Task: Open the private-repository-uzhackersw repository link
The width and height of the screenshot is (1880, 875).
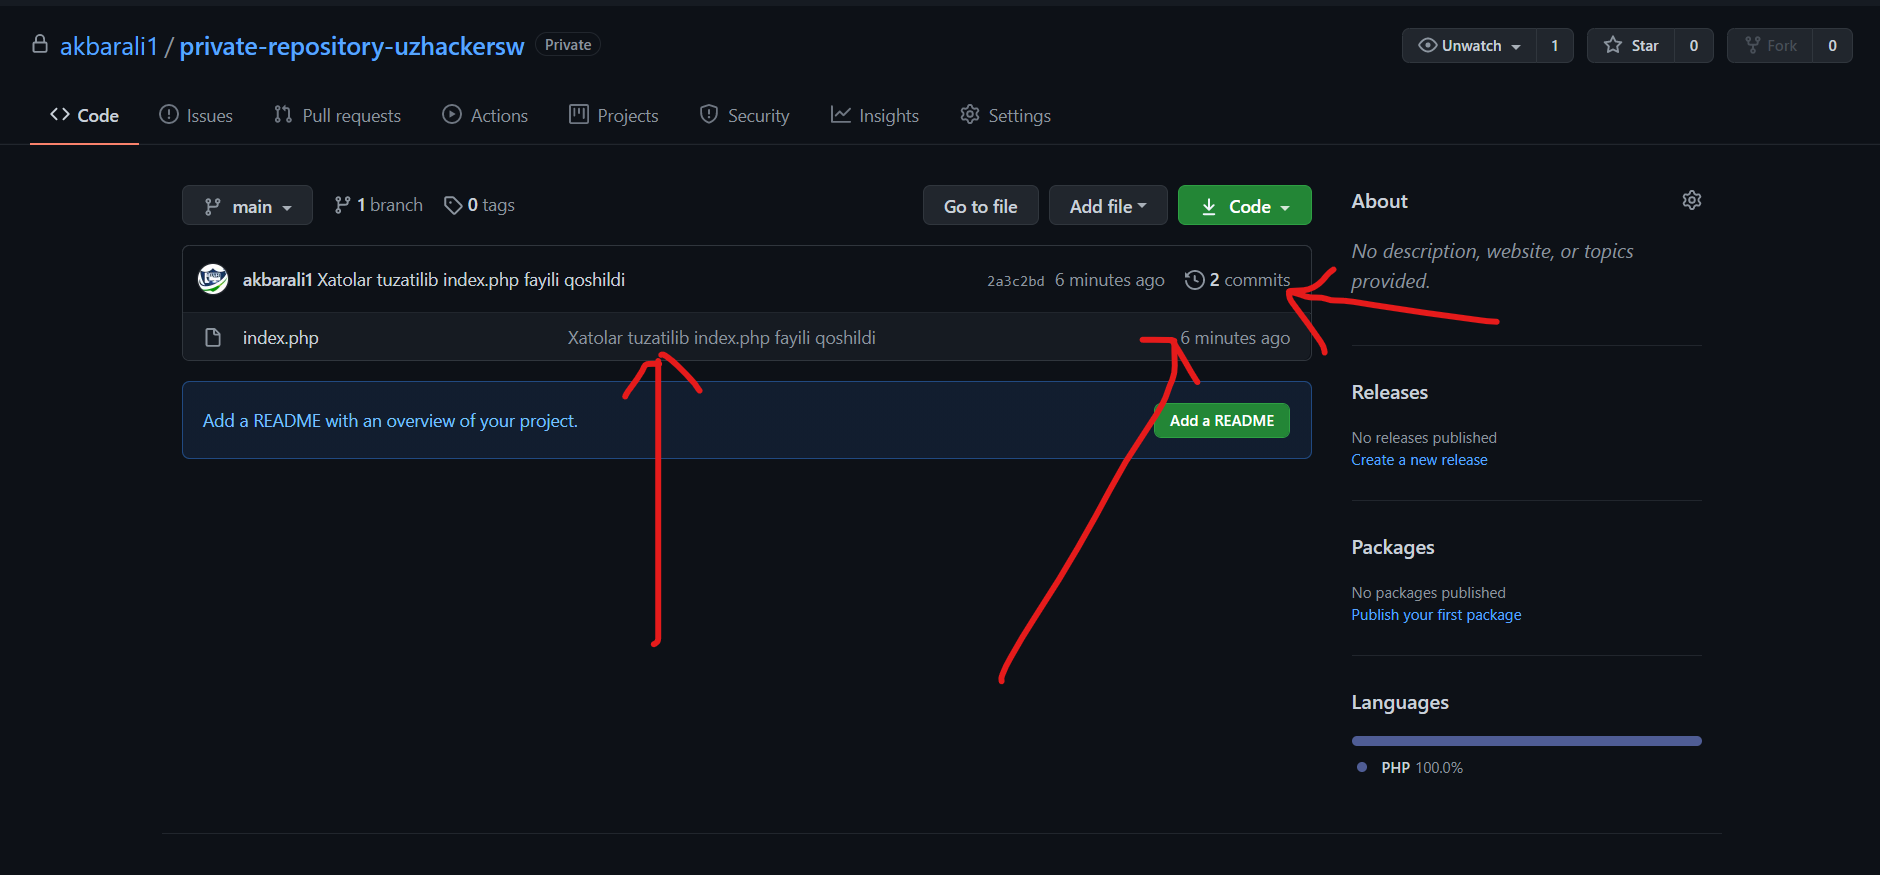Action: tap(352, 46)
